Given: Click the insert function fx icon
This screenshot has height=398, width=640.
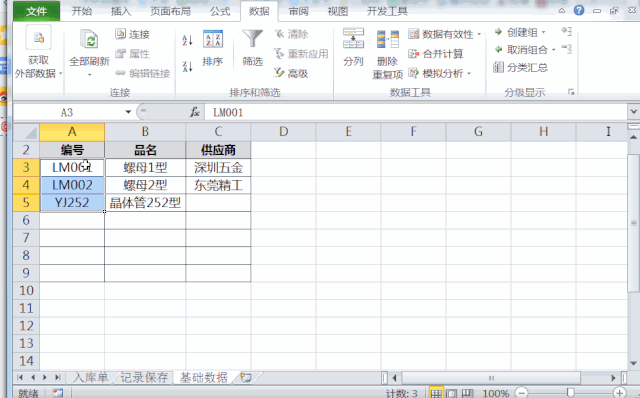Looking at the screenshot, I should point(195,112).
